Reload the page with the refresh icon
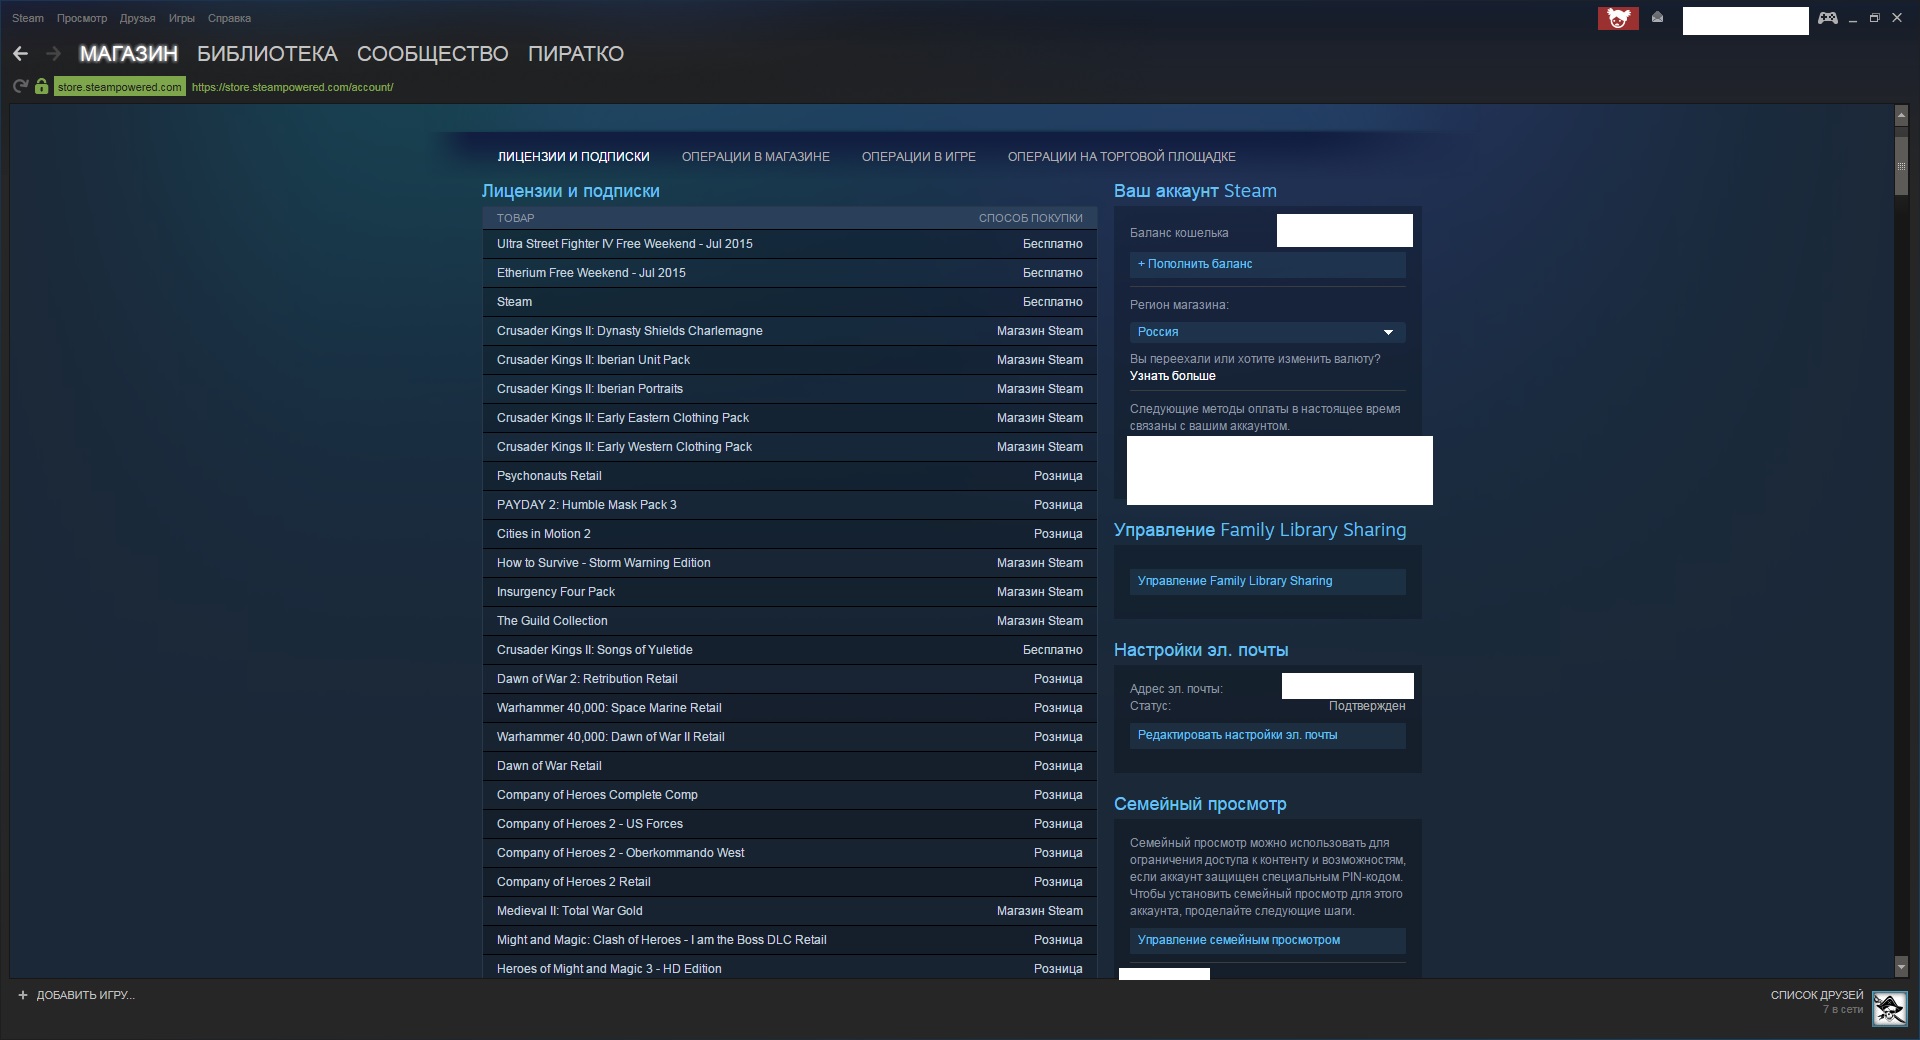 [x=20, y=87]
